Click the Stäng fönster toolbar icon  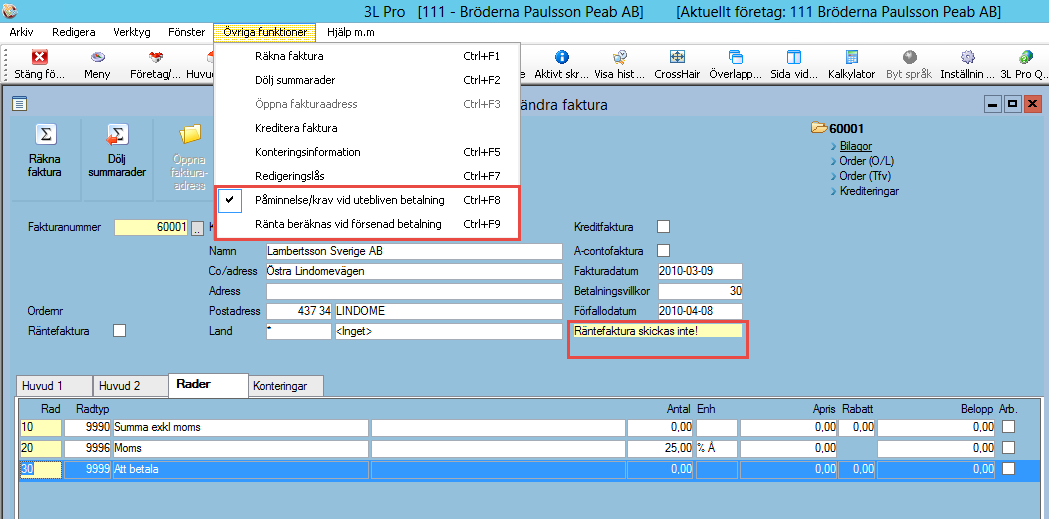pos(39,58)
